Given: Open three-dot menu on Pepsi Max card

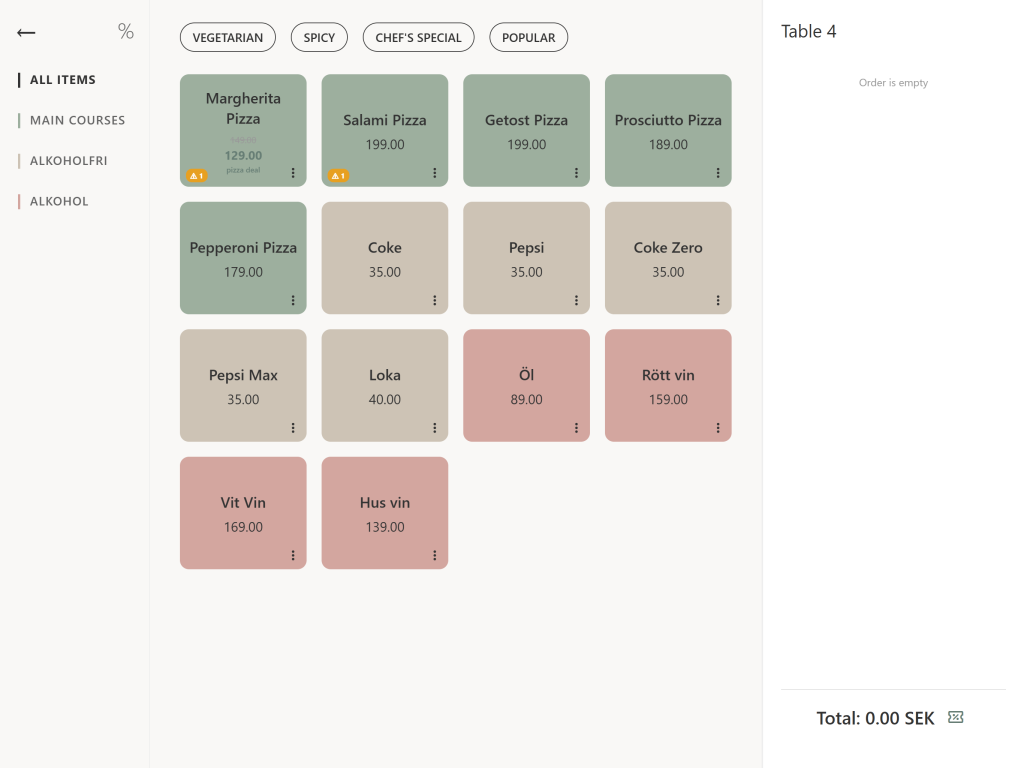Looking at the screenshot, I should [293, 428].
